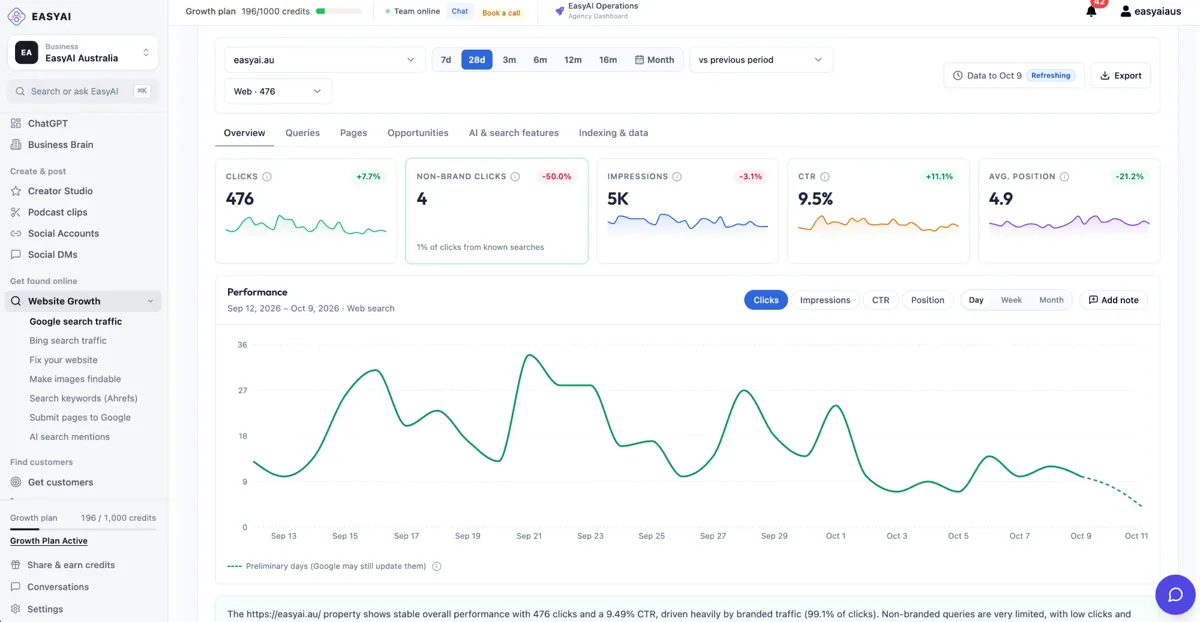Show info for Non-brand clicks metric

(516, 177)
